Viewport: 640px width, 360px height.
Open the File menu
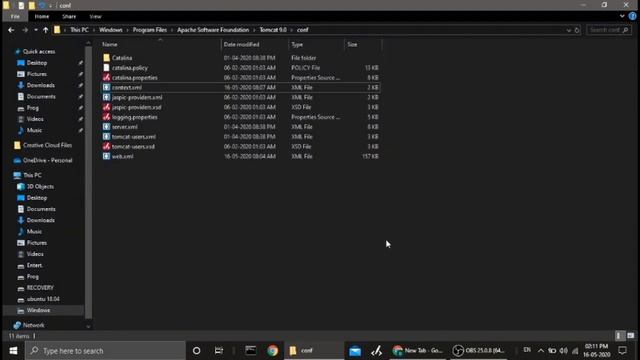tap(15, 16)
